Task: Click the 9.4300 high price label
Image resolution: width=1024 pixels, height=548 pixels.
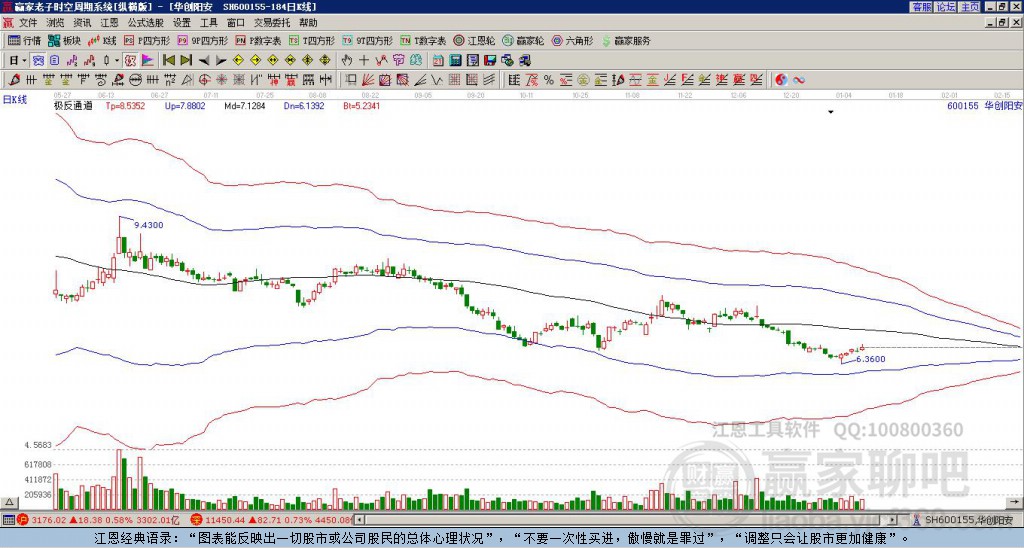Action: click(149, 225)
